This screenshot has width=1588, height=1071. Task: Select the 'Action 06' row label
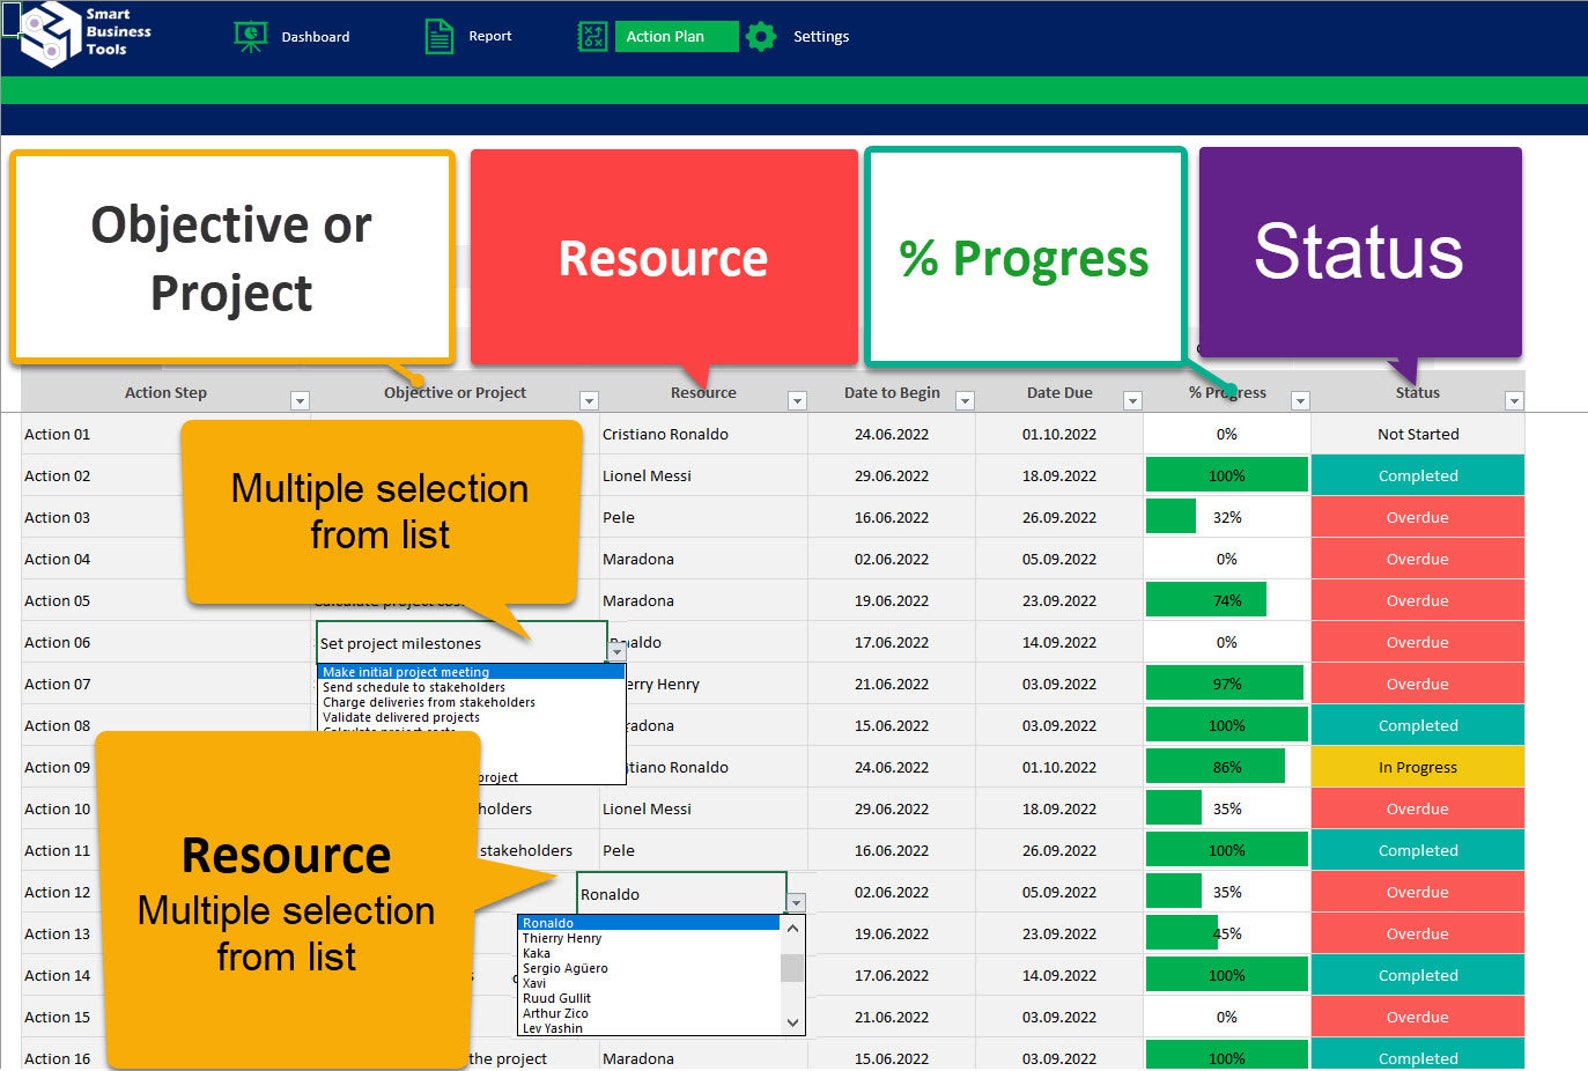[x=57, y=642]
